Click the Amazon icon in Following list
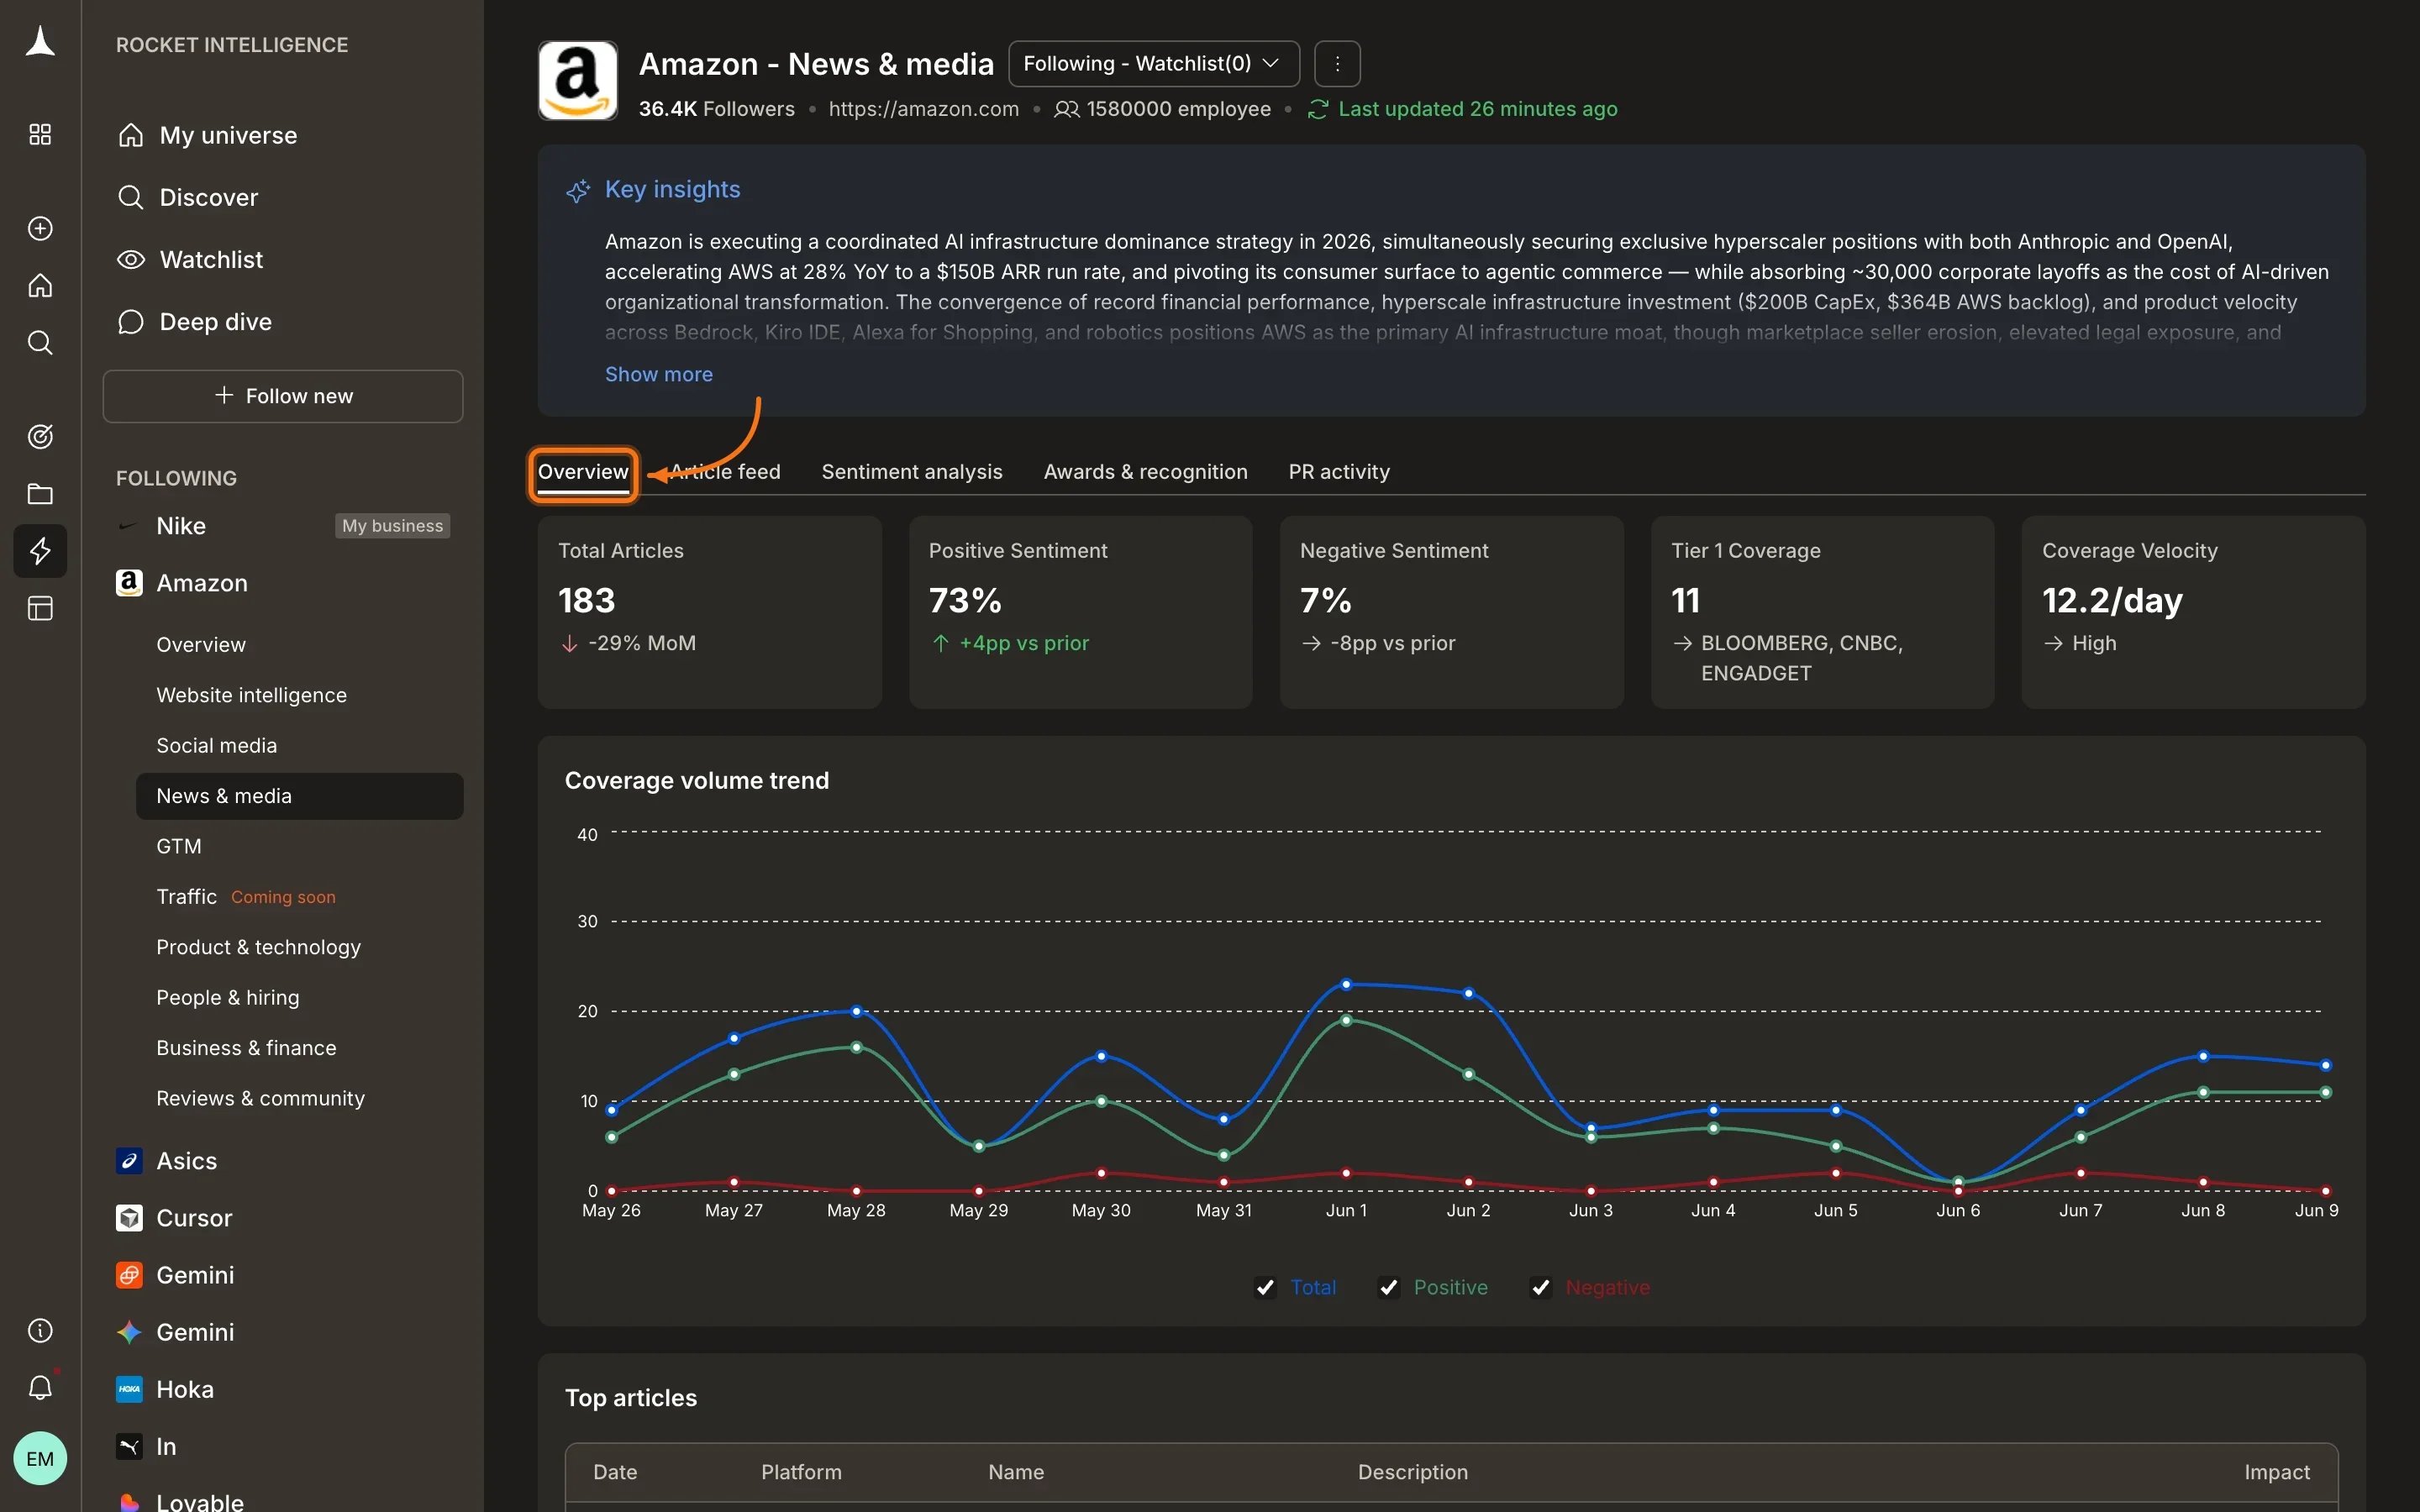This screenshot has width=2420, height=1512. (129, 583)
